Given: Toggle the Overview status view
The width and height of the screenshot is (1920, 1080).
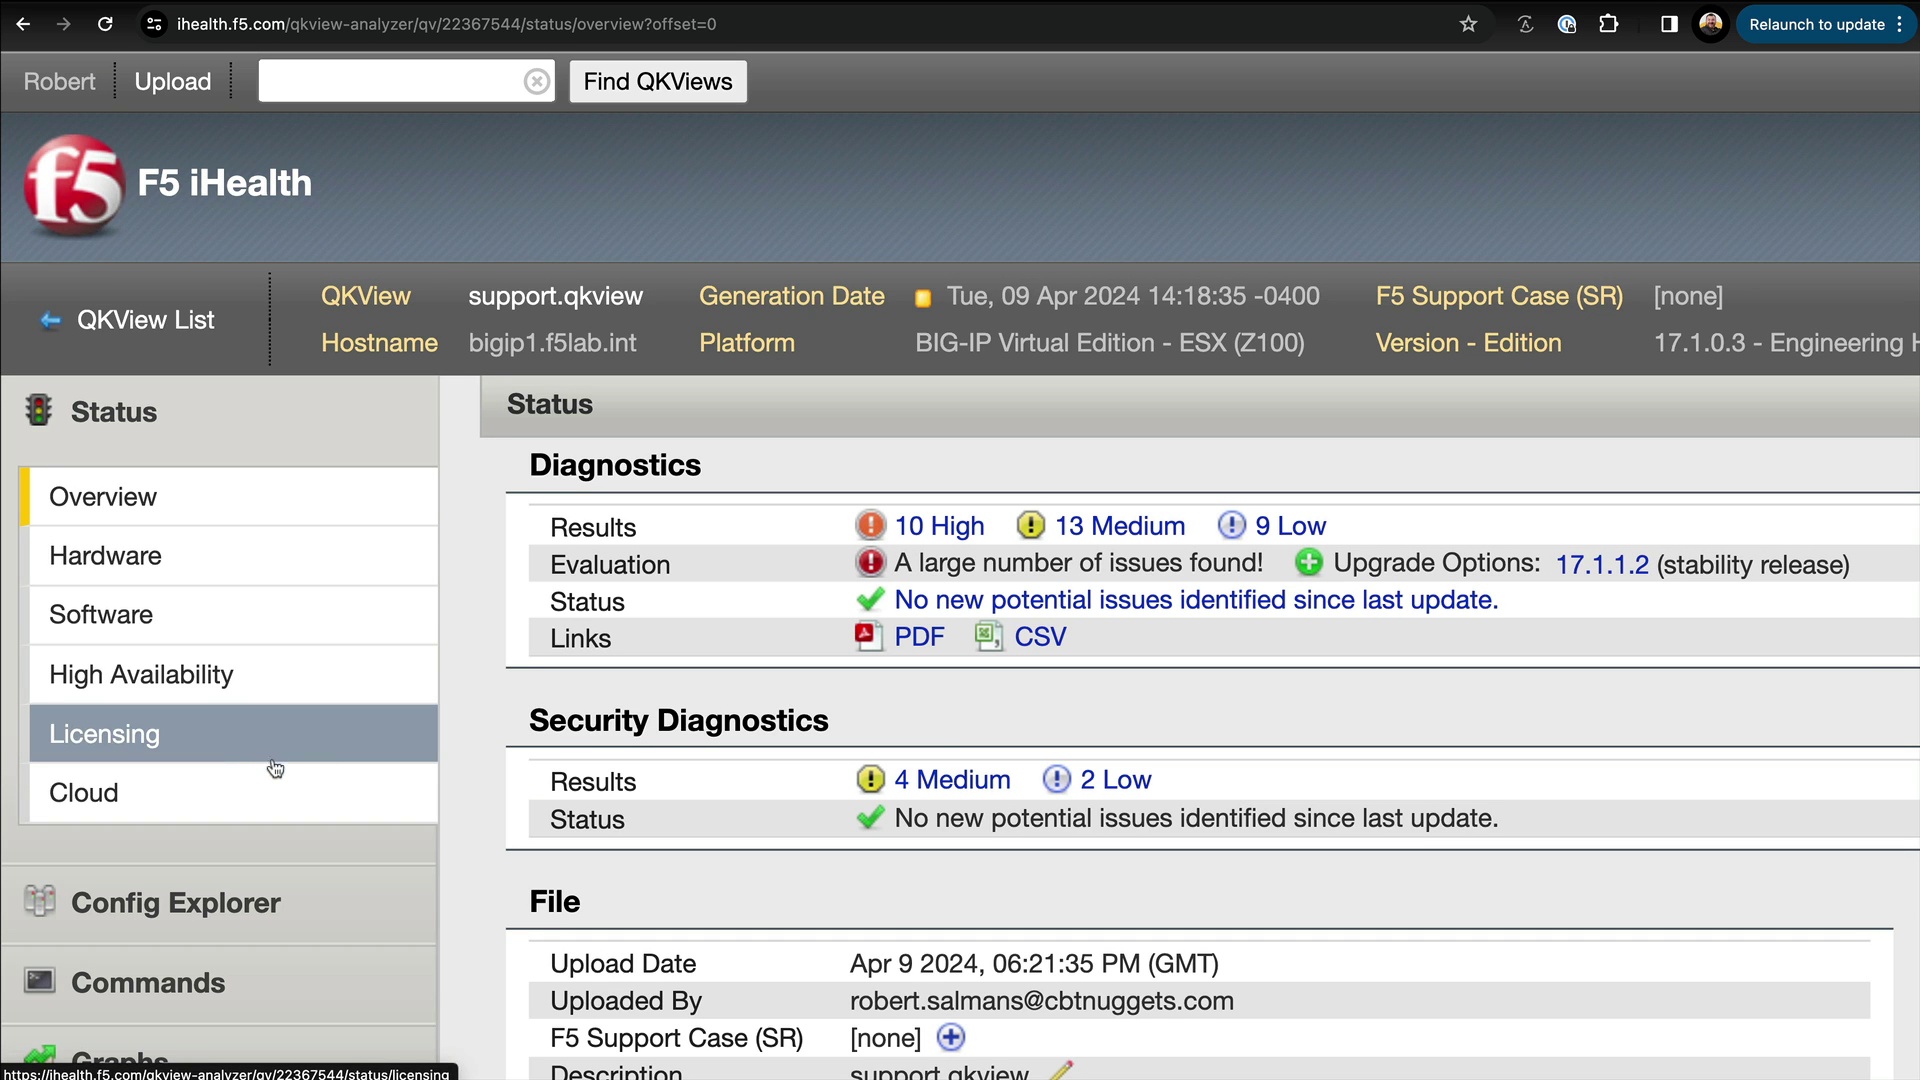Looking at the screenshot, I should tap(103, 496).
